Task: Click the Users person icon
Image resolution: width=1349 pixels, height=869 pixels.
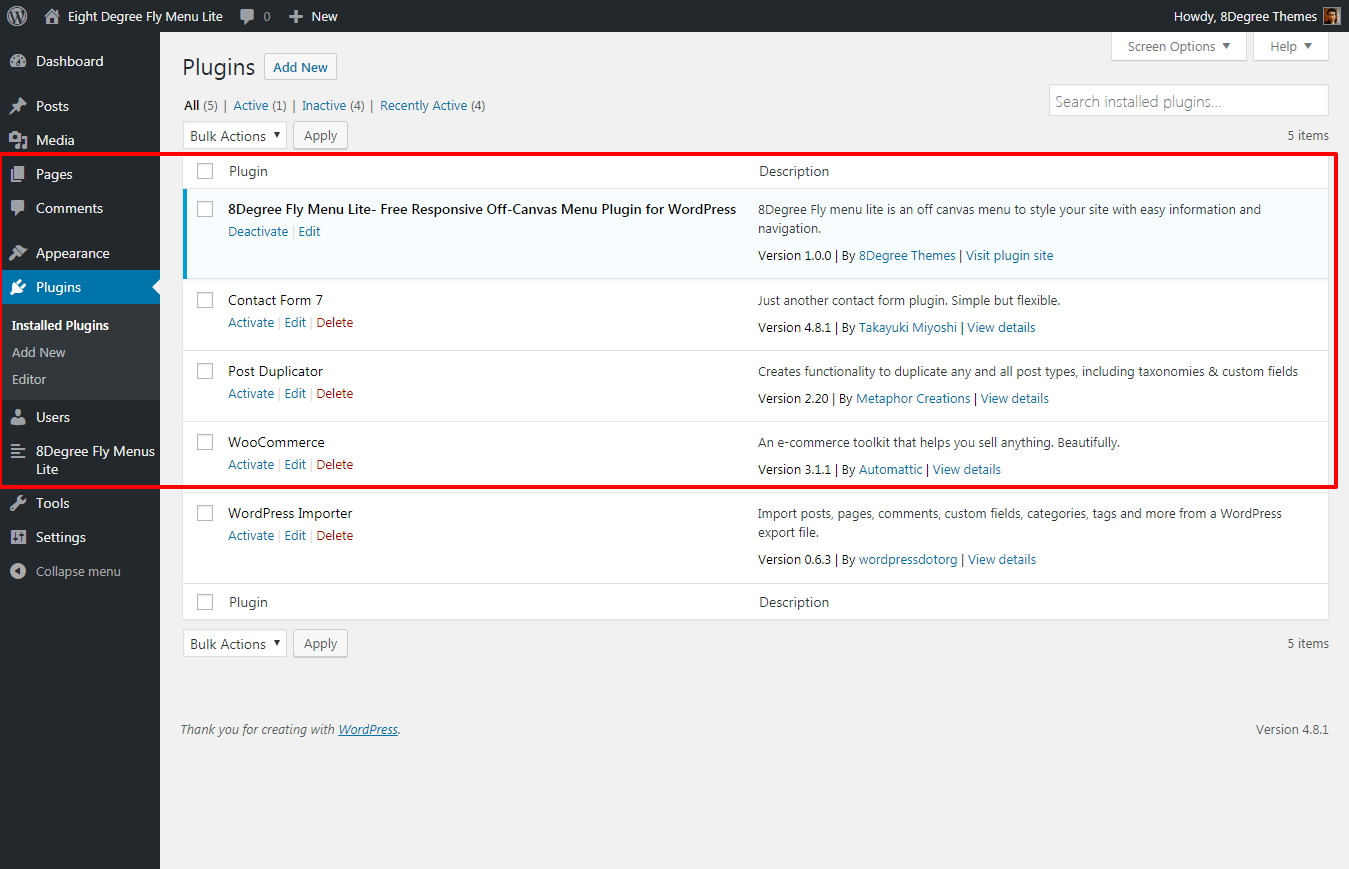Action: [x=18, y=417]
